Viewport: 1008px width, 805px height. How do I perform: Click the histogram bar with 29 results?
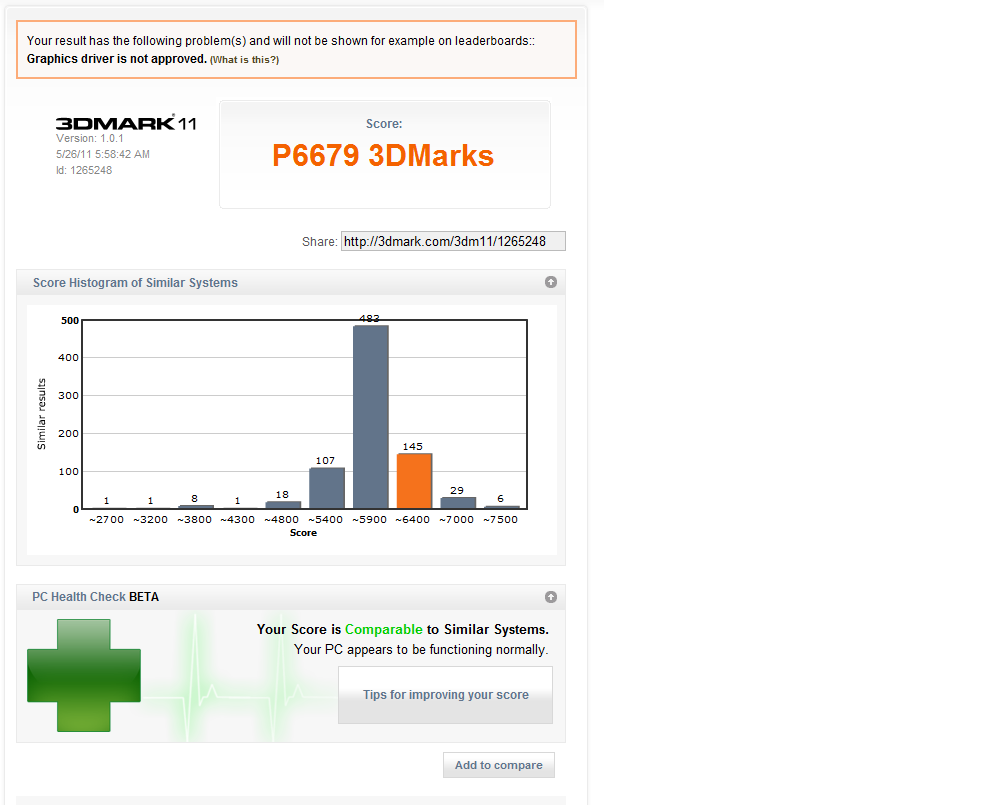458,502
